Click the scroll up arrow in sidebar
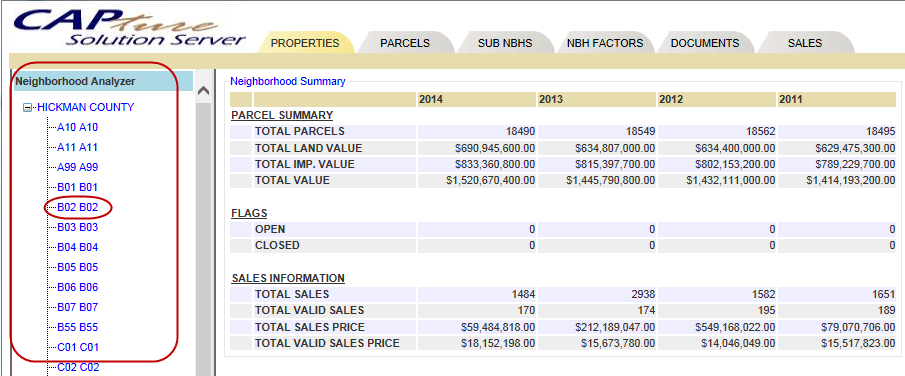Screen dimensions: 905x376 click(203, 91)
